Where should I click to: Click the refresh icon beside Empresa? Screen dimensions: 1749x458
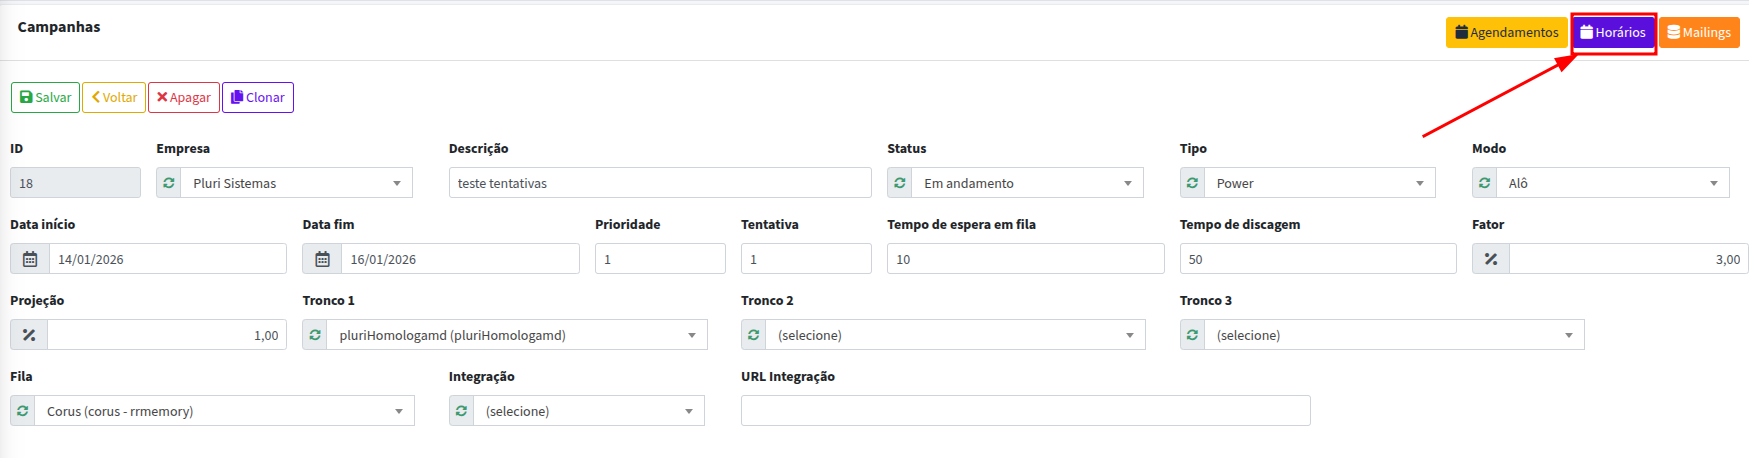[169, 183]
